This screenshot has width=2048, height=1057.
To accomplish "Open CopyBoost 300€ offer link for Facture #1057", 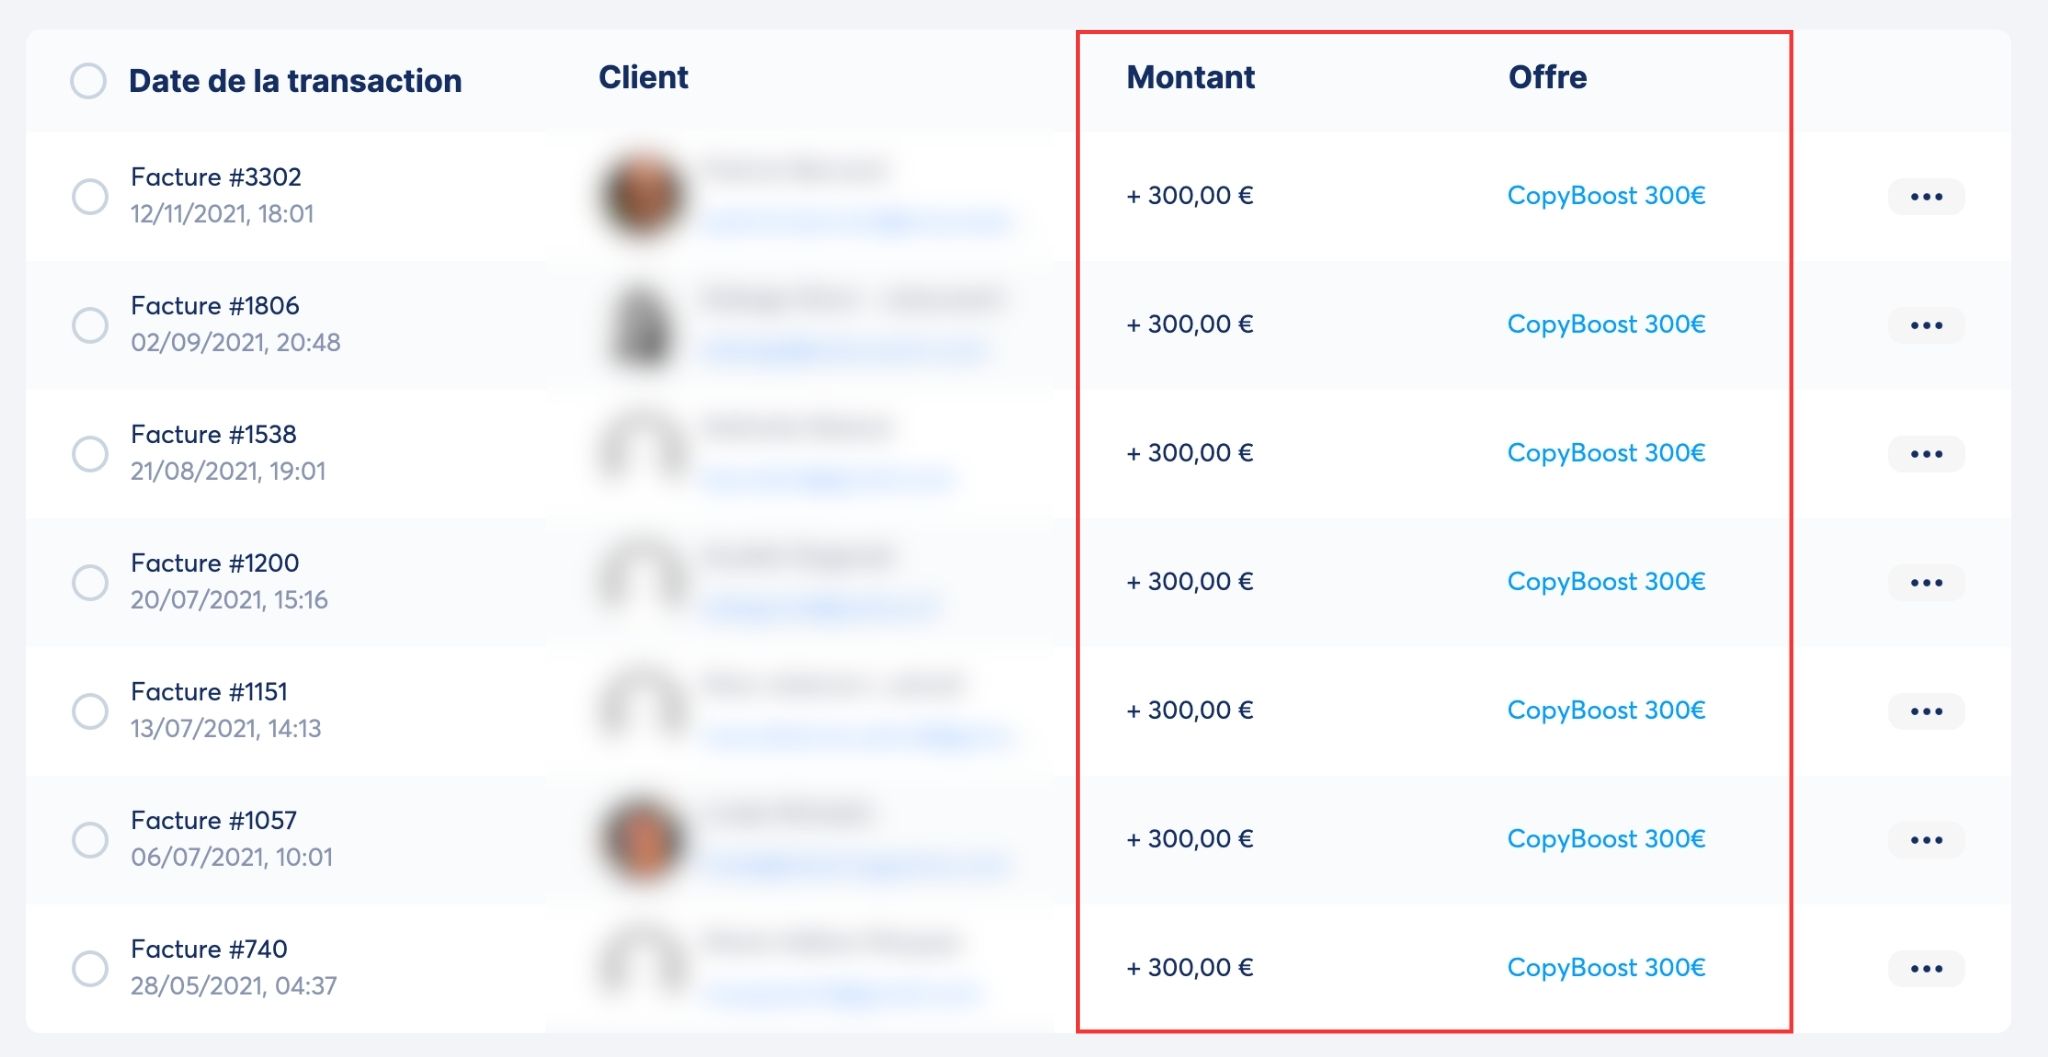I will click(1606, 839).
